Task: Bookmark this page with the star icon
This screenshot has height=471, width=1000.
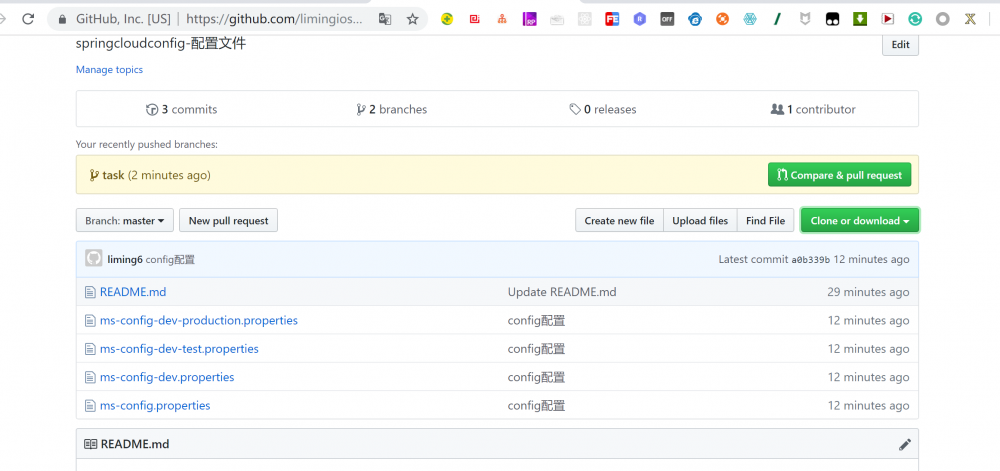Action: [x=413, y=19]
